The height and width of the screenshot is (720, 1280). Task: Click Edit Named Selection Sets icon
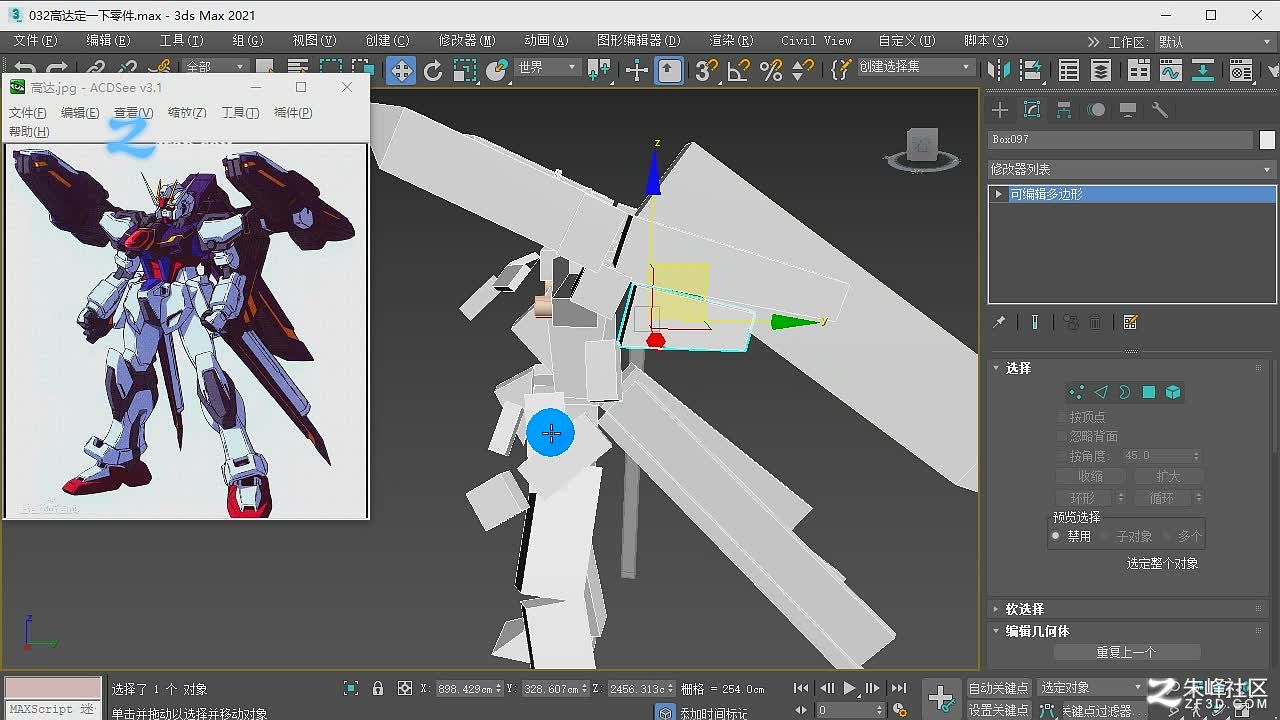click(842, 70)
